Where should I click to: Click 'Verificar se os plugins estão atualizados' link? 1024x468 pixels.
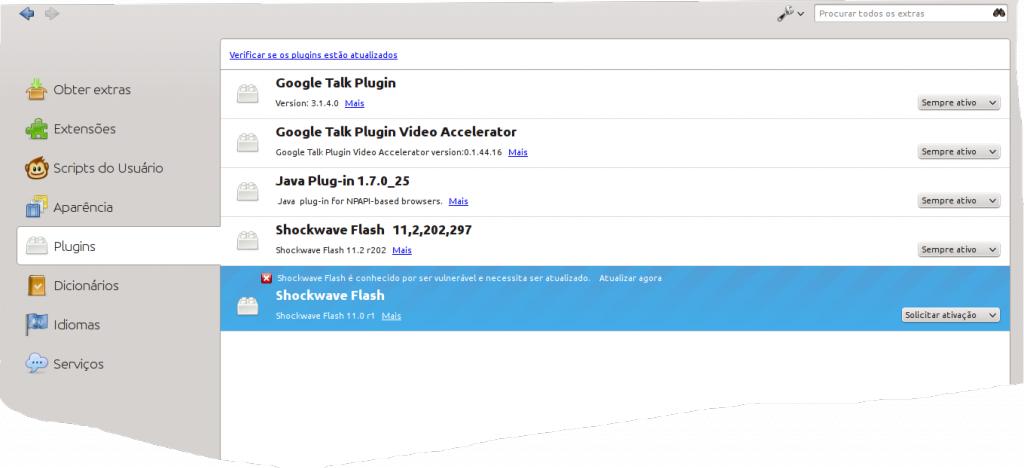pyautogui.click(x=313, y=55)
